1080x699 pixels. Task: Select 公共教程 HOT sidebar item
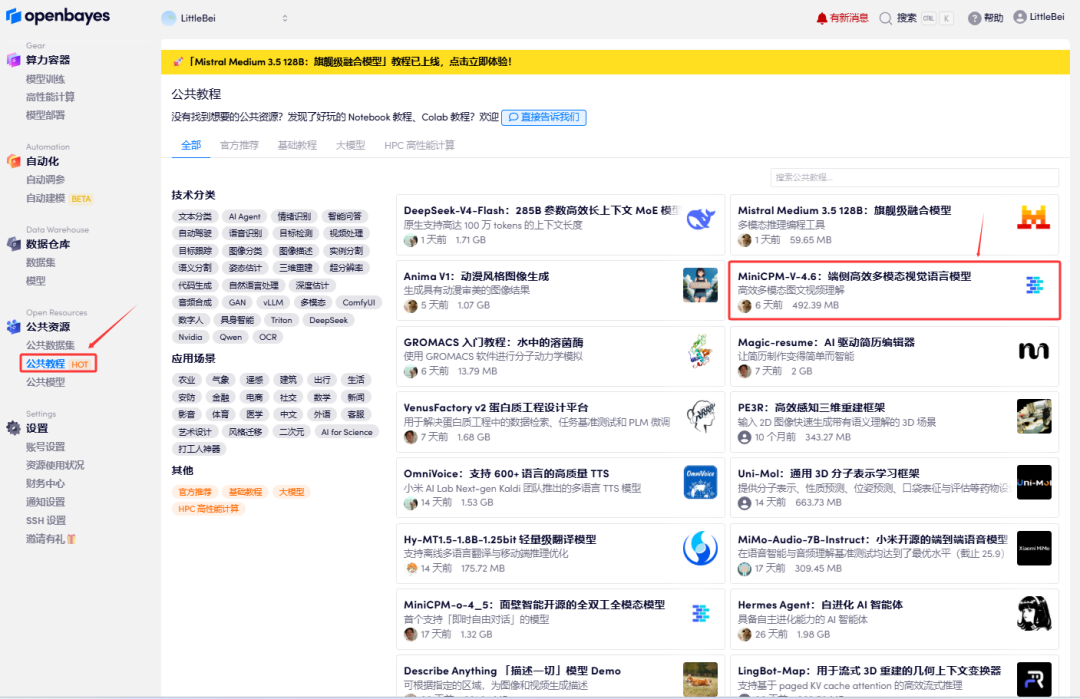[58, 364]
